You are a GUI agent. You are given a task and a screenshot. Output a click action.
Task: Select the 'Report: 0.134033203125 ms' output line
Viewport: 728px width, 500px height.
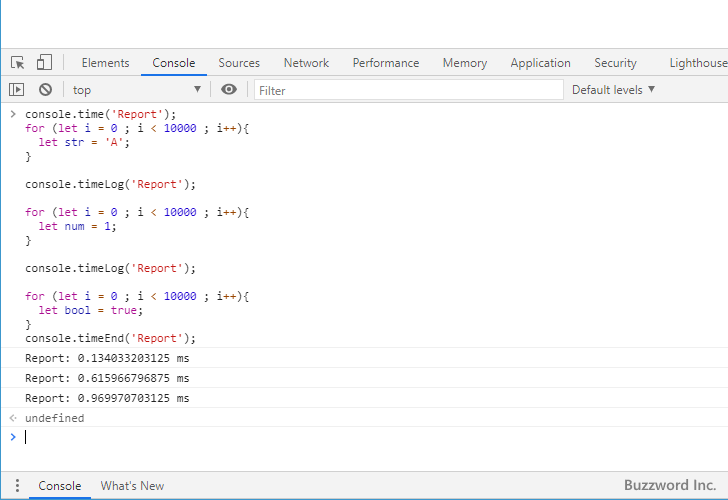(107, 358)
